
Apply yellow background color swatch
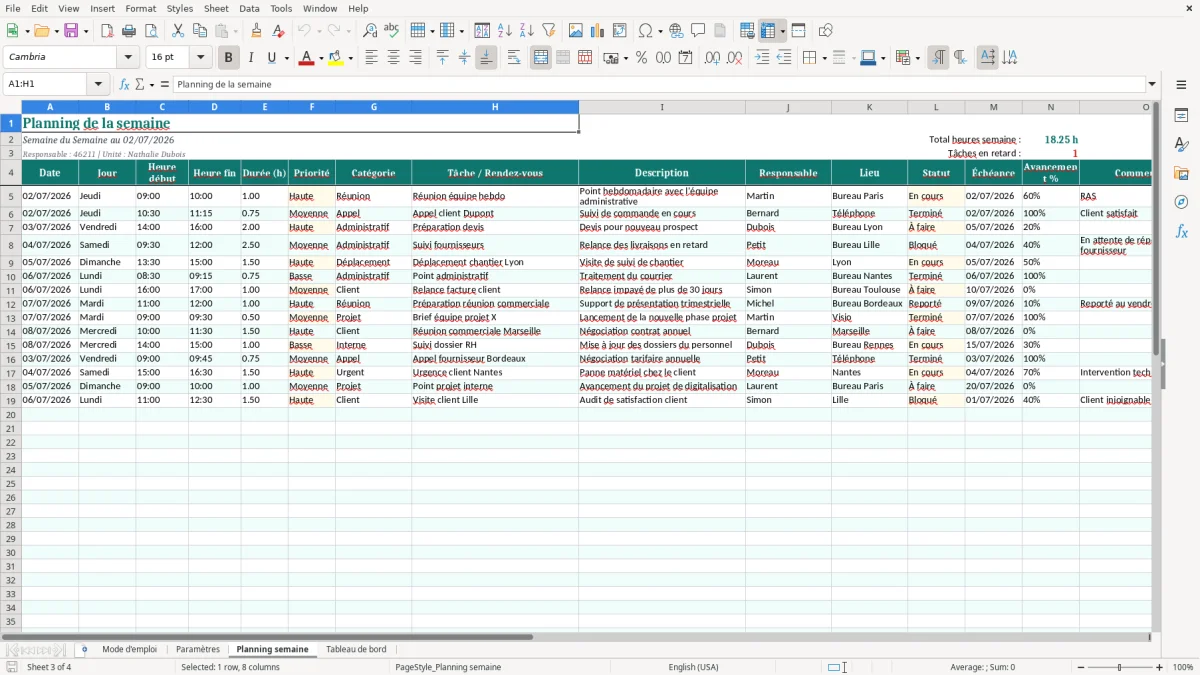tap(336, 58)
